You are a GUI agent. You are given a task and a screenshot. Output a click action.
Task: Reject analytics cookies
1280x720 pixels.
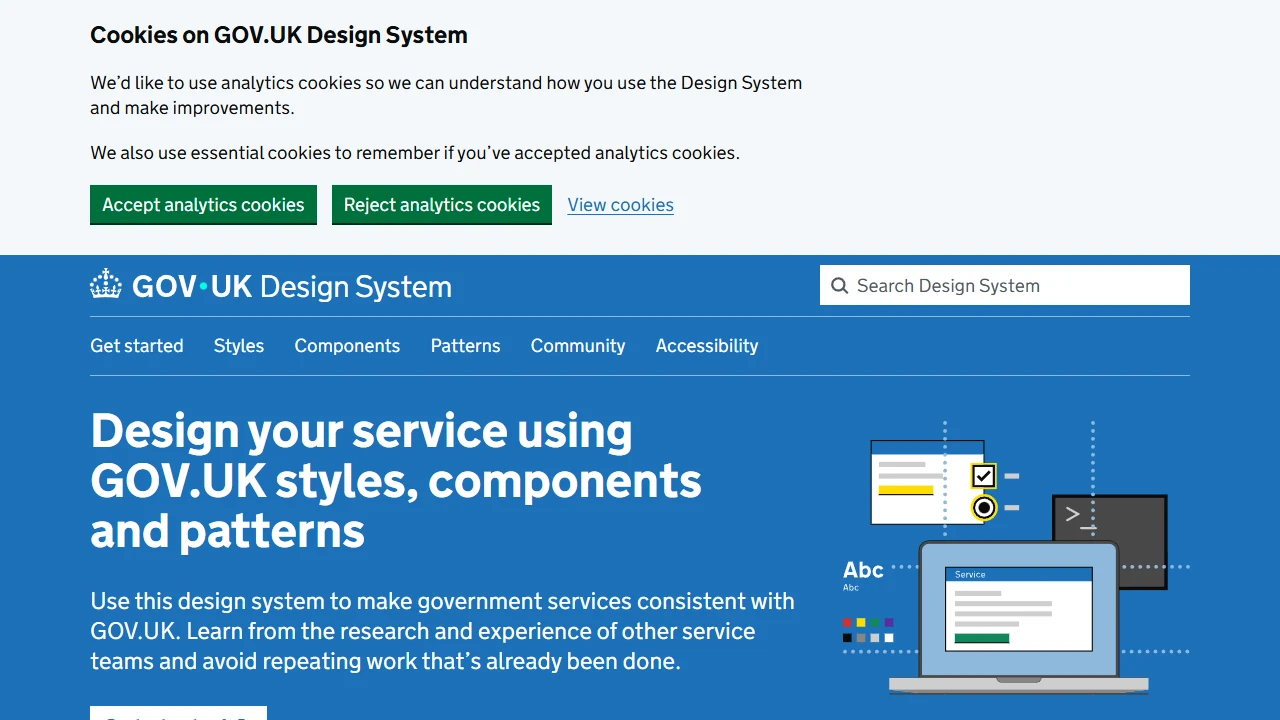point(442,204)
